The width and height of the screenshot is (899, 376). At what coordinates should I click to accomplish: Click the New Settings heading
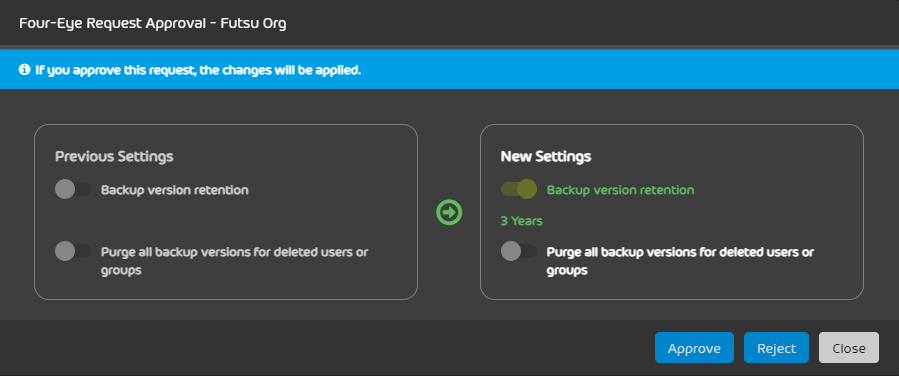tap(546, 156)
